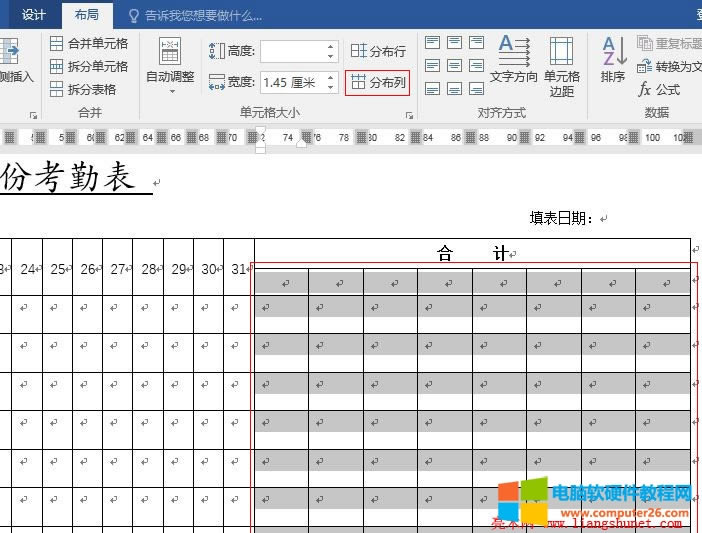702x533 pixels.
Task: Click 合并单元格 merge cells
Action: coord(89,43)
